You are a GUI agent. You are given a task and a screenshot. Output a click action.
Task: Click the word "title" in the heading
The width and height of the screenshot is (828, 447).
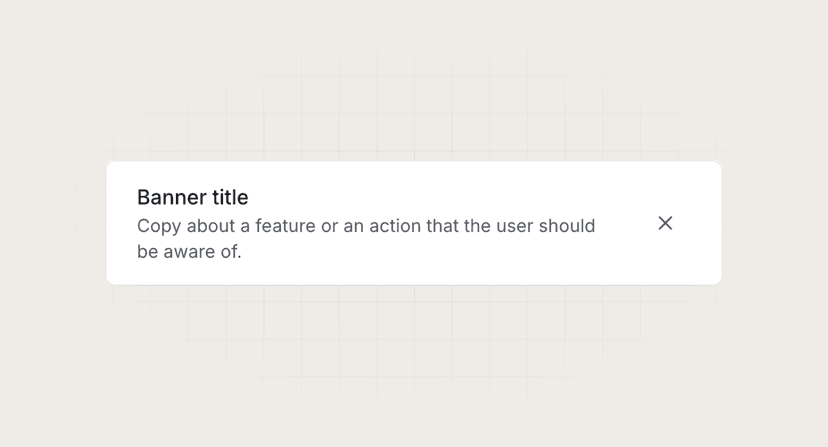(228, 197)
